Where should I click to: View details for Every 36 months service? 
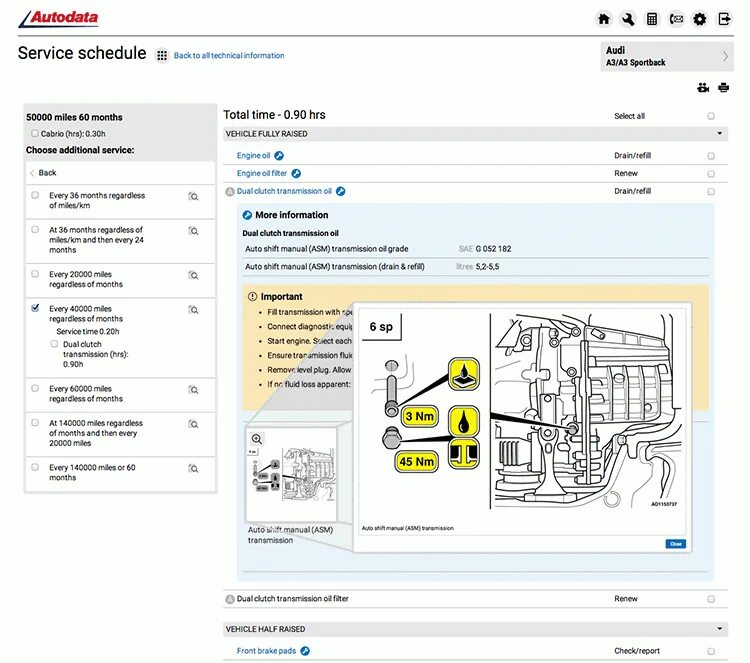tap(193, 196)
